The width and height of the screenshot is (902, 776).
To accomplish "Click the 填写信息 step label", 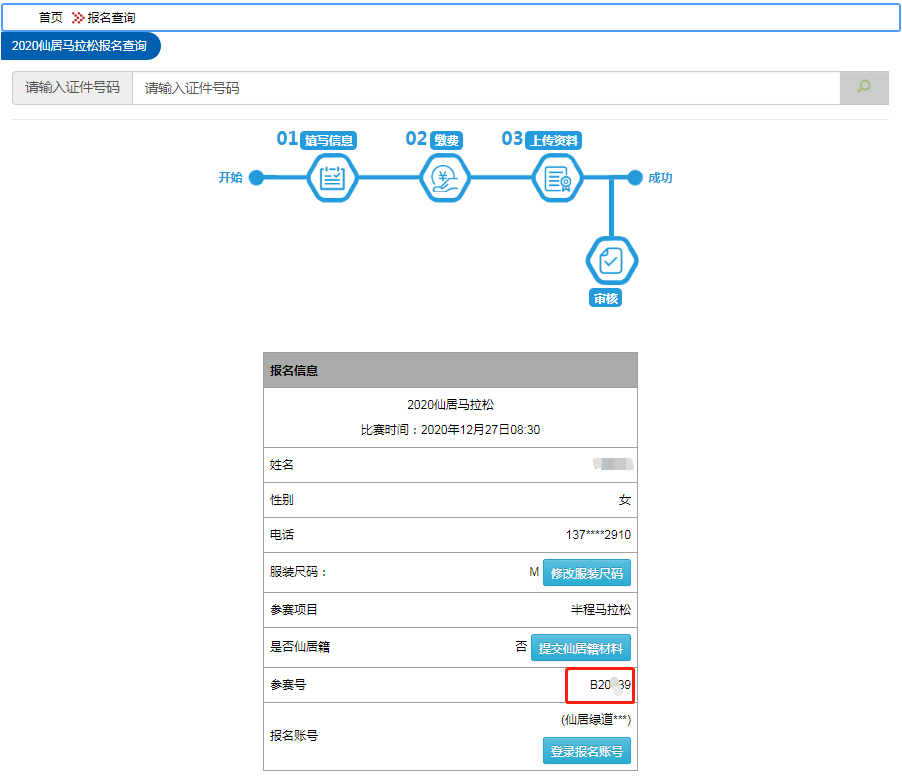I will (x=329, y=141).
